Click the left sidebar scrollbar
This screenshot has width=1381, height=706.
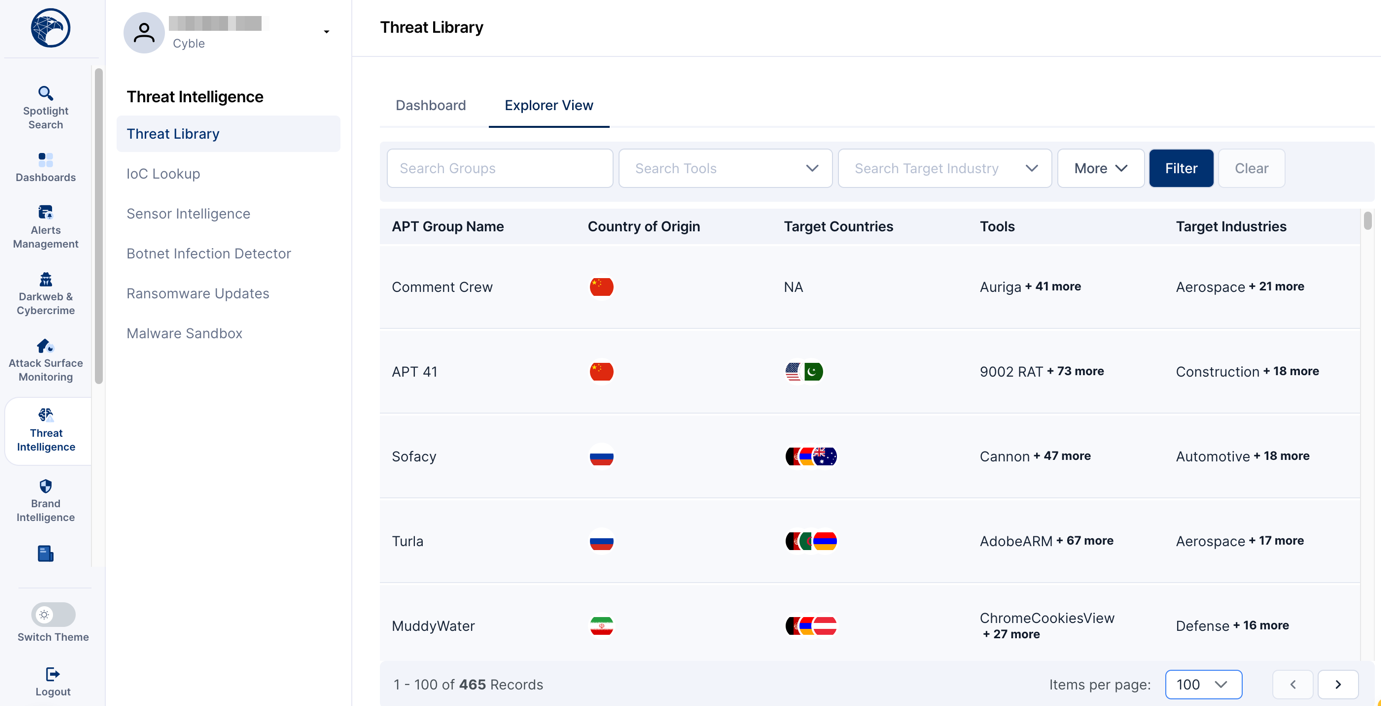pyautogui.click(x=98, y=226)
